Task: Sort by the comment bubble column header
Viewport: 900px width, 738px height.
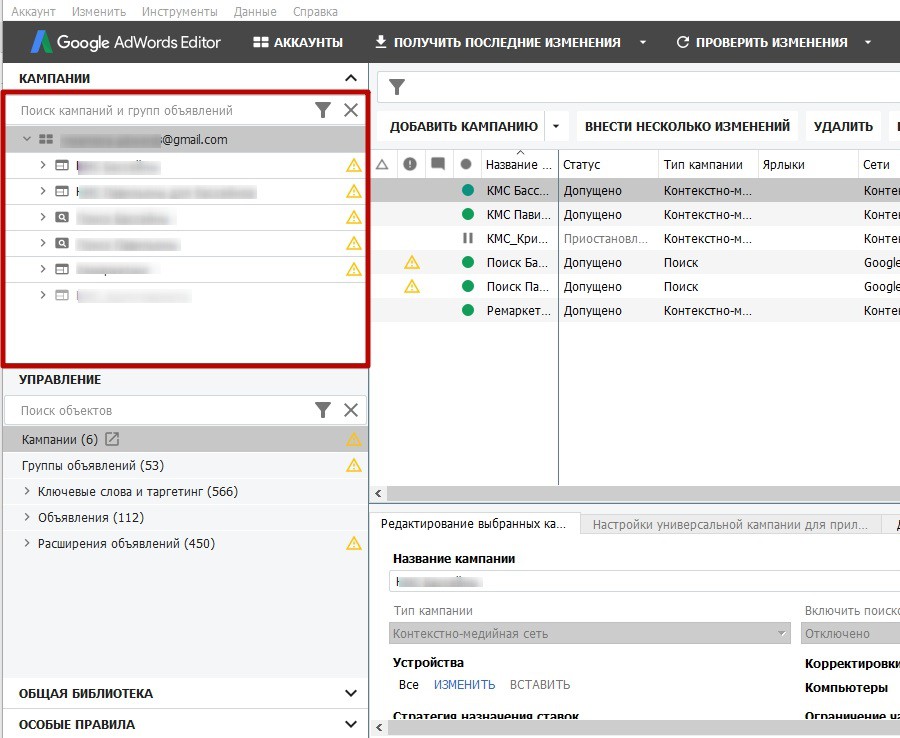Action: (438, 165)
